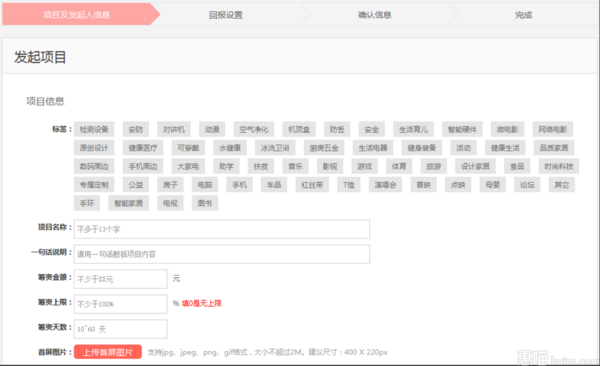Select the 生活电器 tag
The image size is (600, 366).
373,148
